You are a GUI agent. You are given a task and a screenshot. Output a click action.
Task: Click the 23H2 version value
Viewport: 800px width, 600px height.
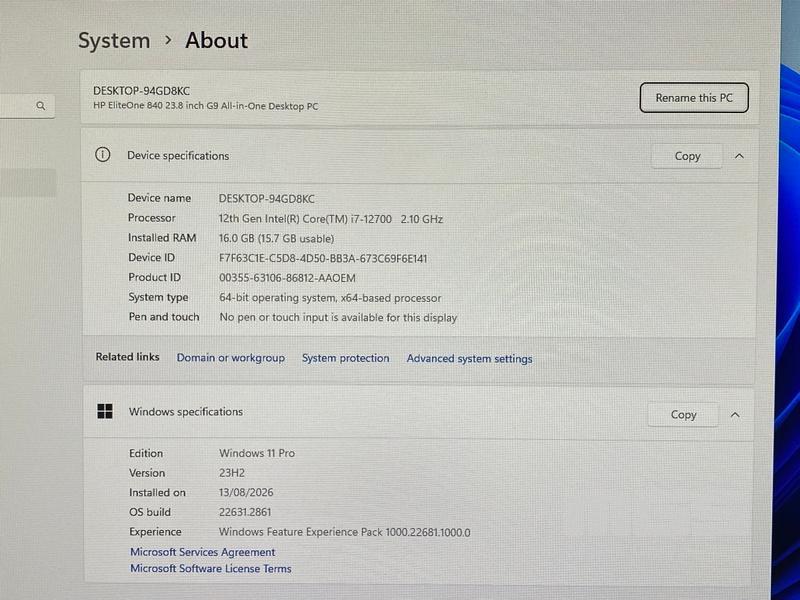(x=232, y=473)
